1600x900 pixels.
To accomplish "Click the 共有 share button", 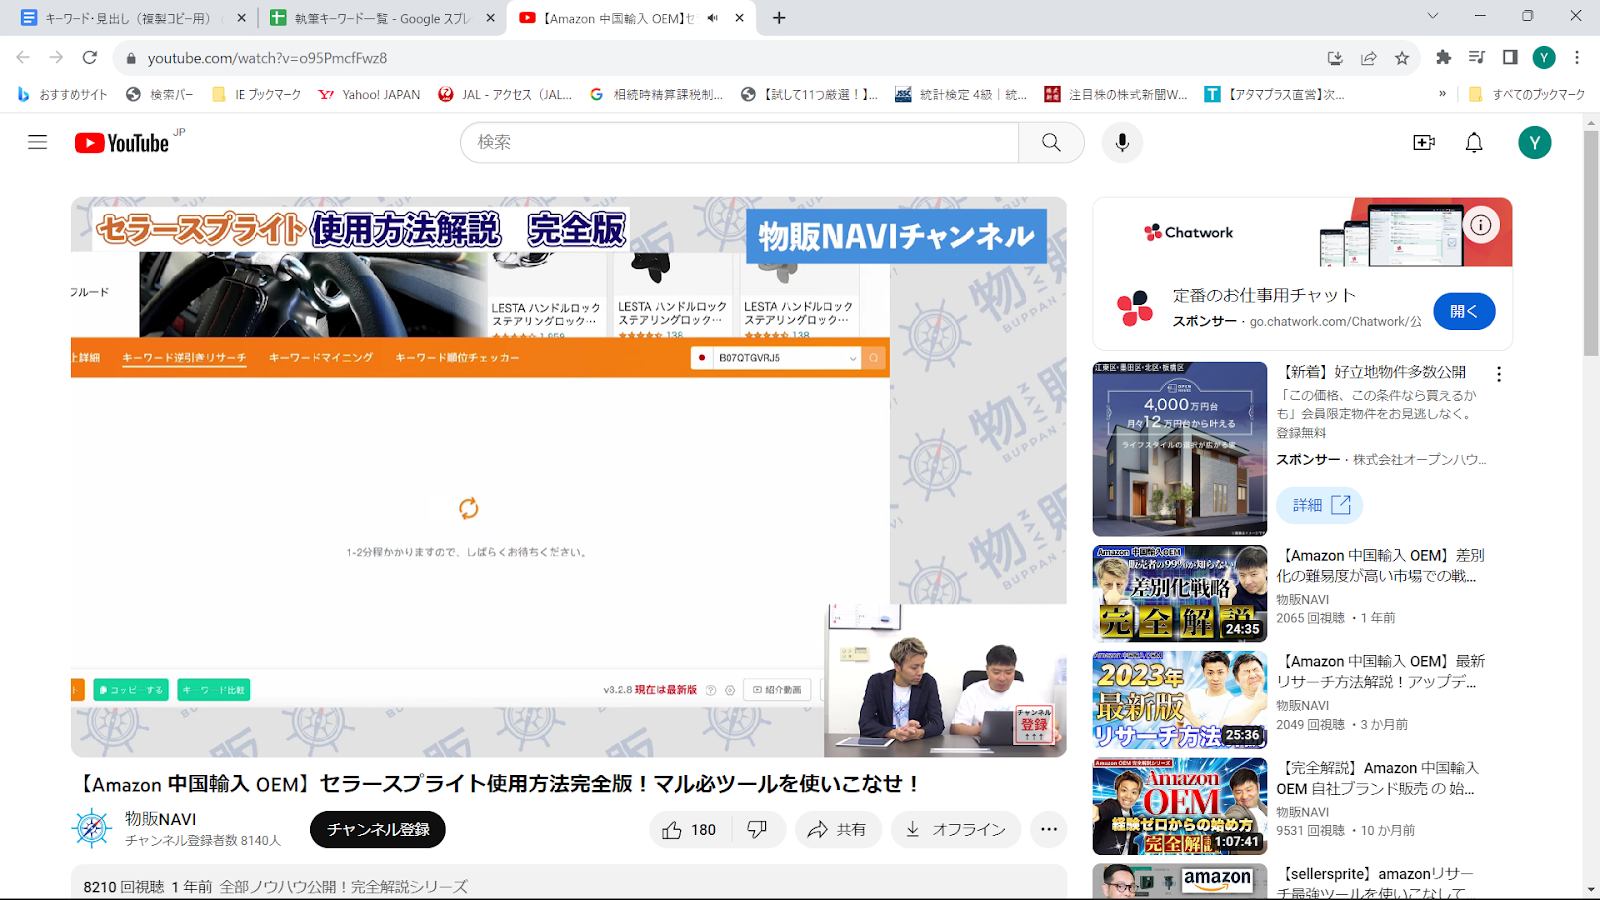I will [x=838, y=830].
